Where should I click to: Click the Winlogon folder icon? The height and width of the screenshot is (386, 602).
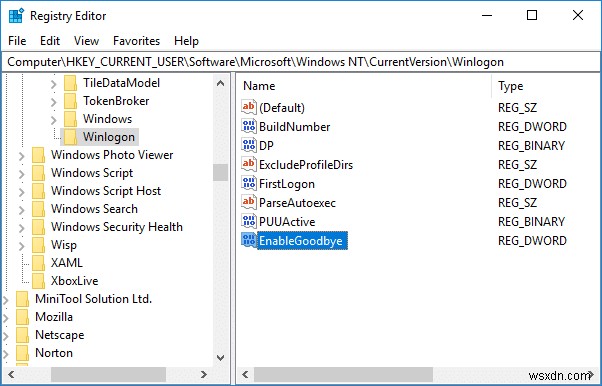[x=71, y=137]
